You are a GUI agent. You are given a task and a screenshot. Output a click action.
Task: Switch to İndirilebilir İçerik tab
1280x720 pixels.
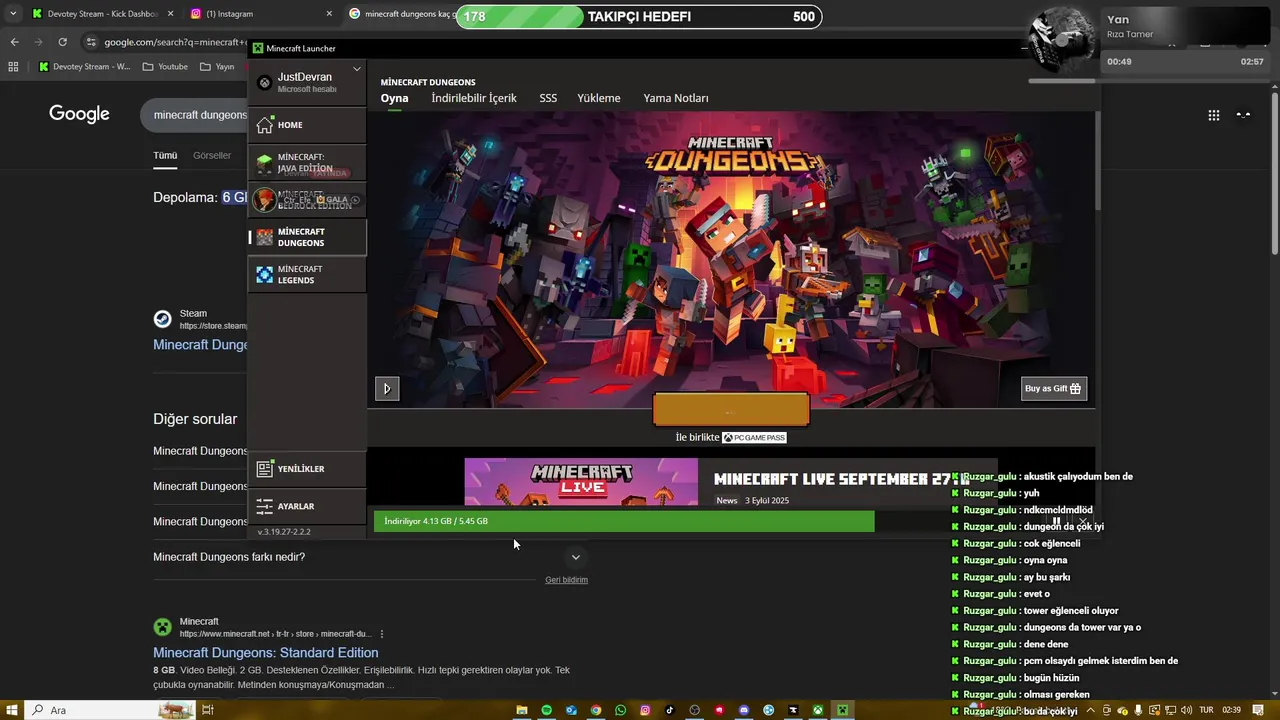[474, 98]
